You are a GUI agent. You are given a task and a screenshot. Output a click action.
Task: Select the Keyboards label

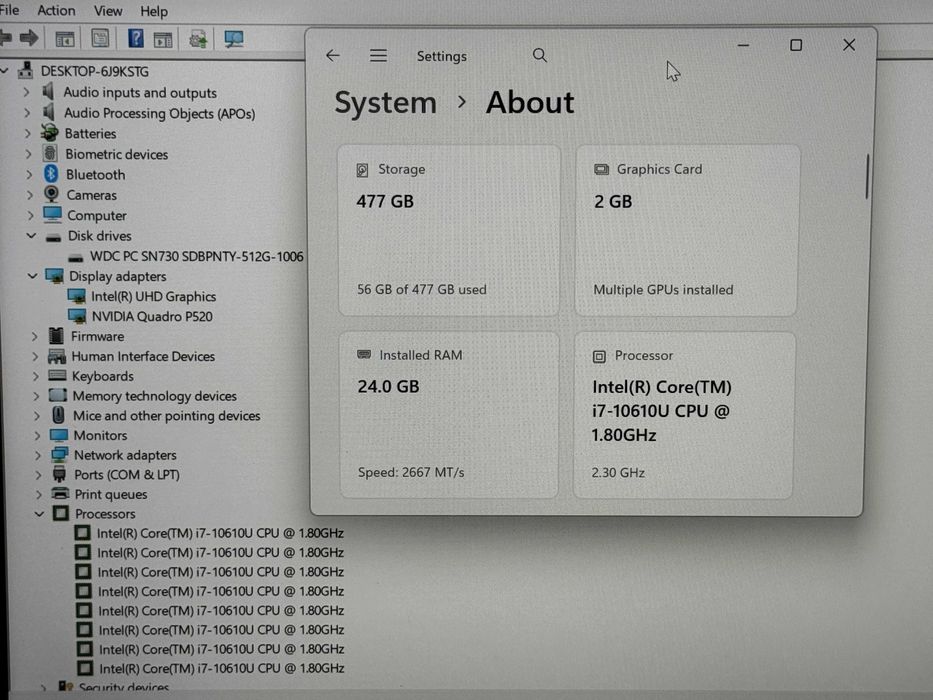click(103, 376)
